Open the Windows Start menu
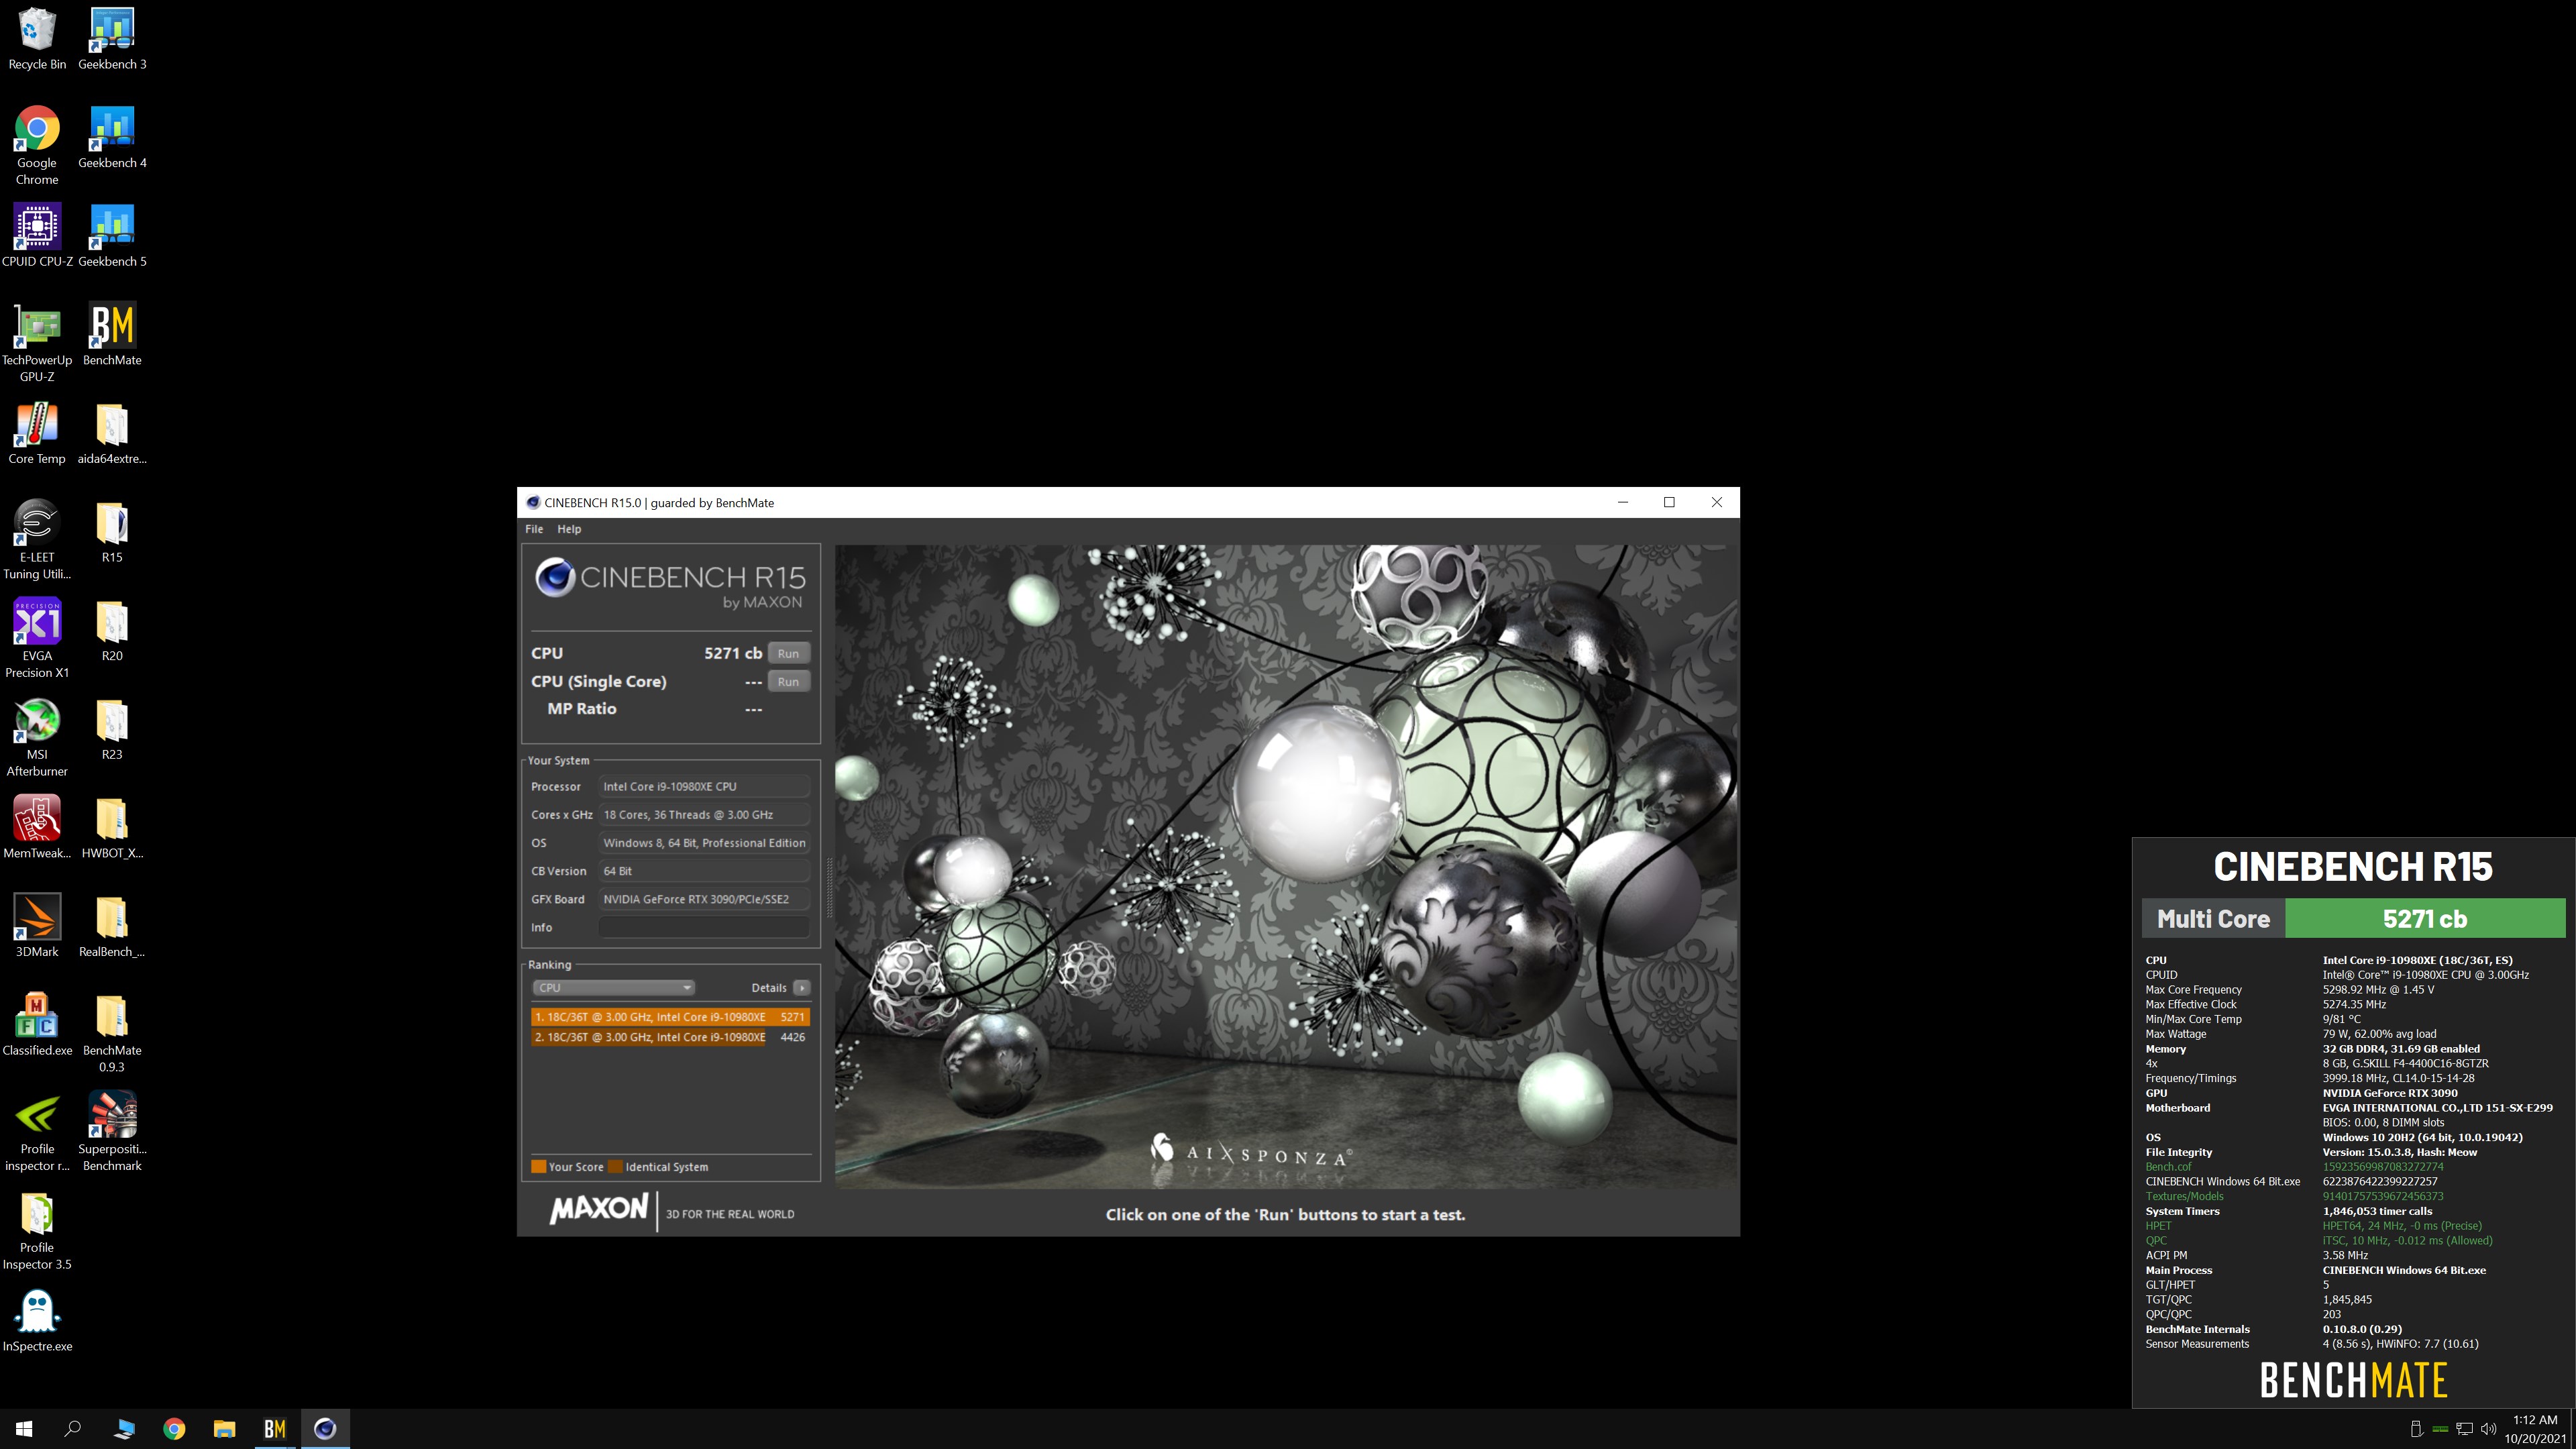The height and width of the screenshot is (1449, 2576). tap(24, 1429)
